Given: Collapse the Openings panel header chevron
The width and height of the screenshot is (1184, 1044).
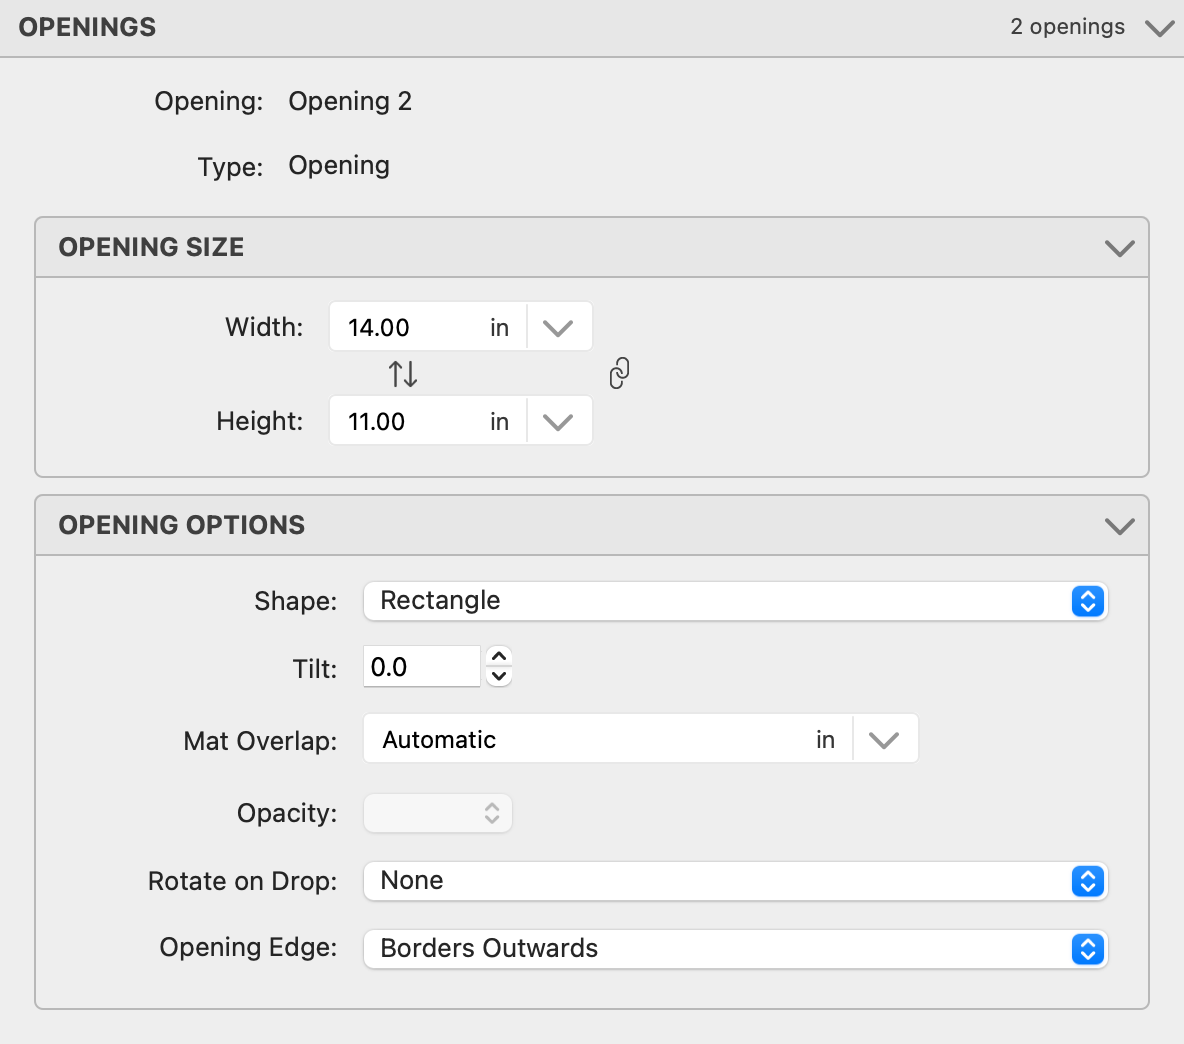Looking at the screenshot, I should tap(1159, 28).
